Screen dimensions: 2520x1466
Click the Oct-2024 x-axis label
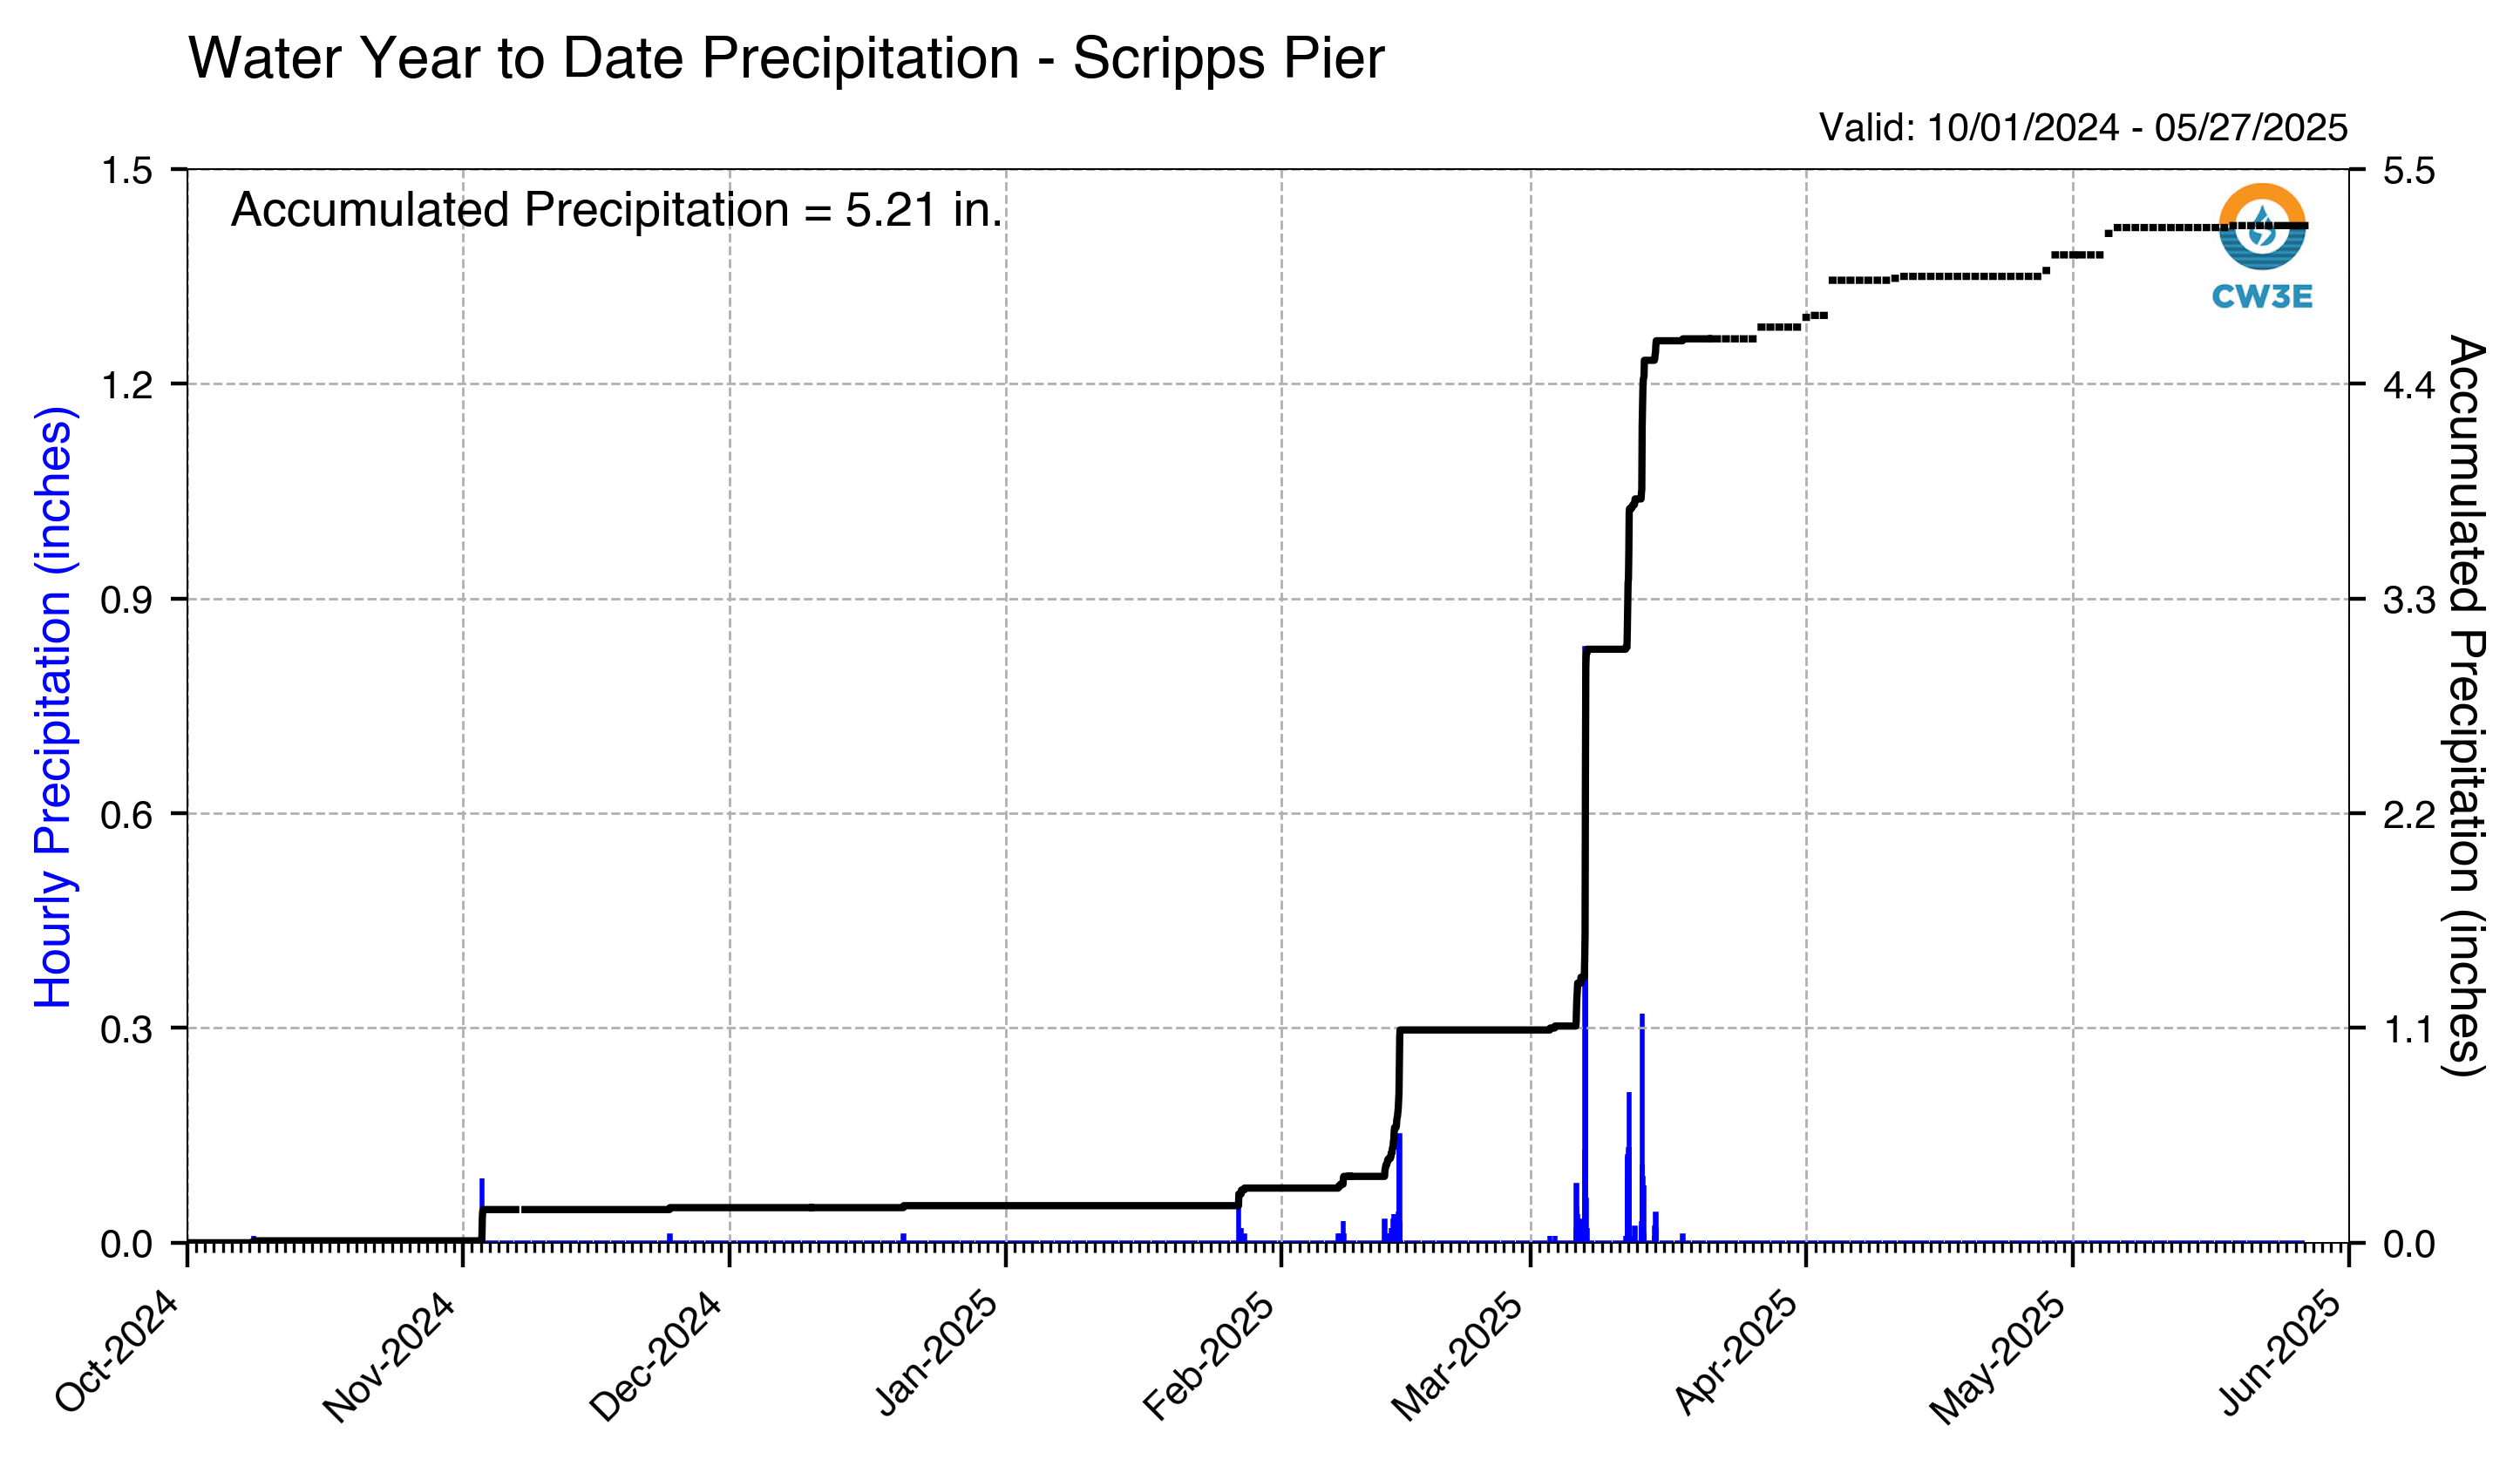(118, 1354)
